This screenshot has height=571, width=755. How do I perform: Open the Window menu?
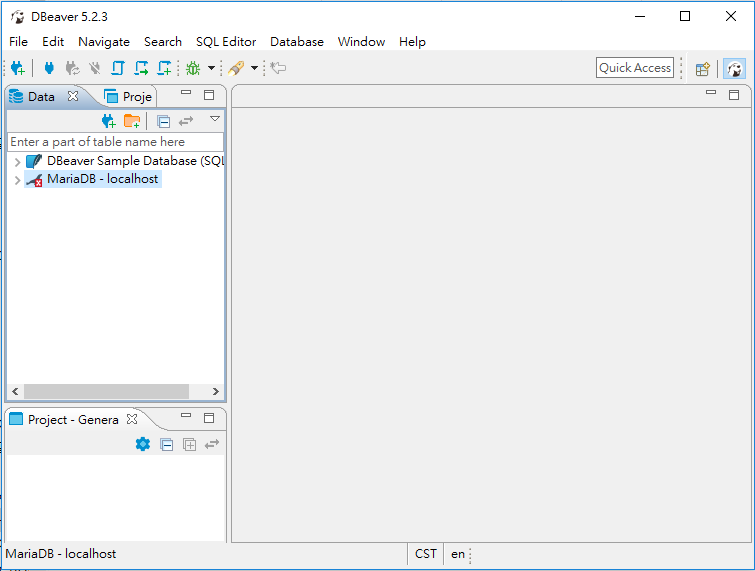point(361,42)
